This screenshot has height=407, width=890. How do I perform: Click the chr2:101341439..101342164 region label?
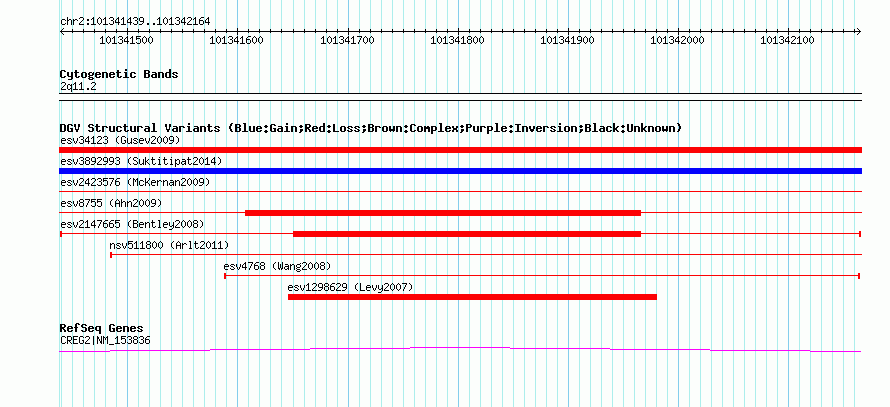[x=135, y=21]
